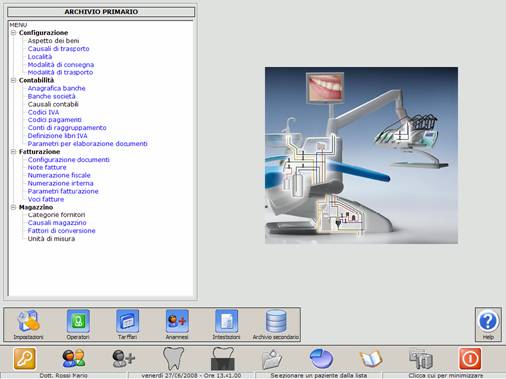Open the folder documents icon

coord(272,359)
